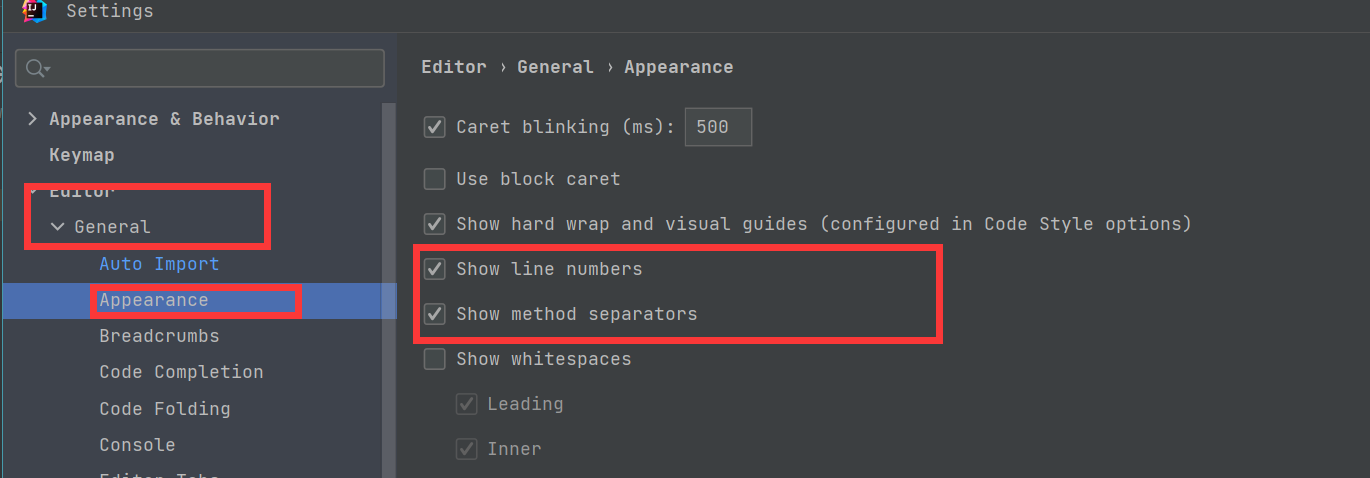Click the search magnifier icon
Image resolution: width=1370 pixels, height=478 pixels.
[x=36, y=68]
